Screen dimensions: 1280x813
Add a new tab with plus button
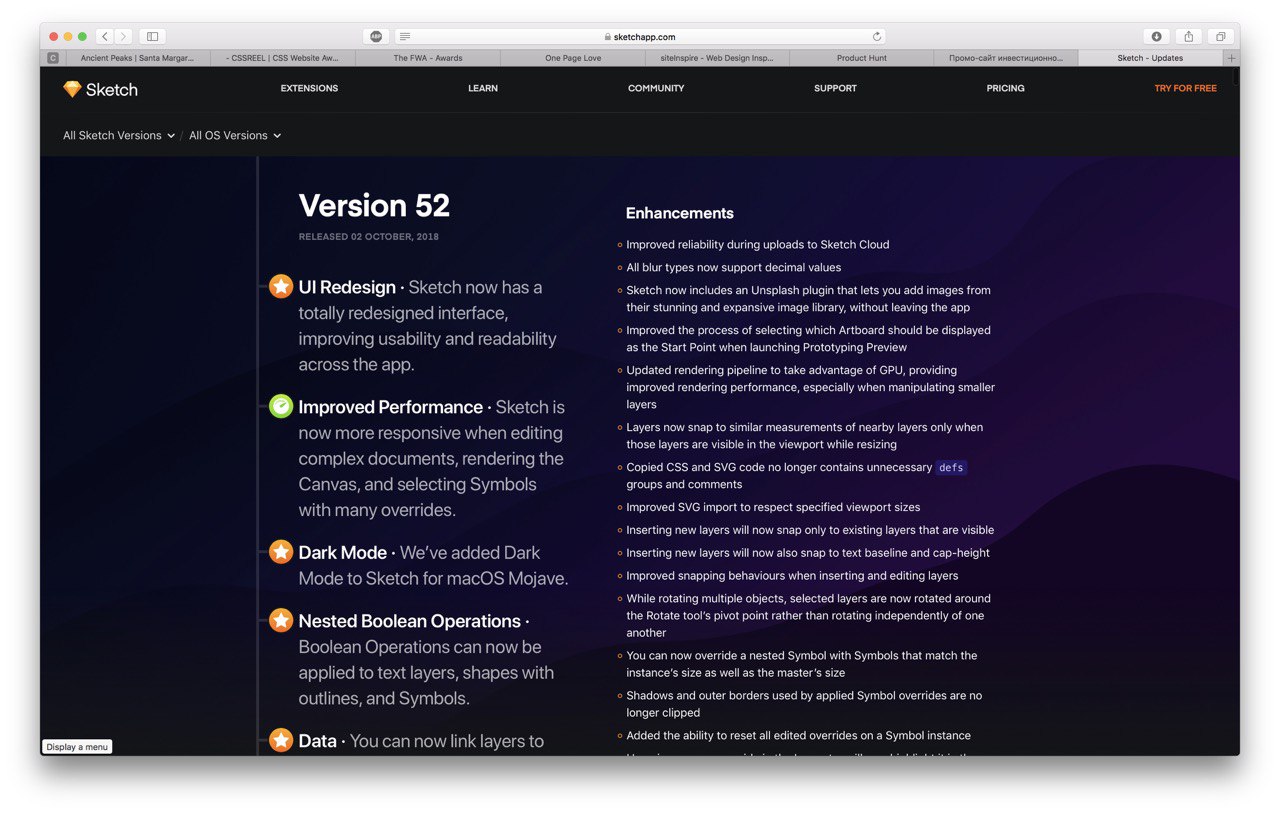(1231, 58)
